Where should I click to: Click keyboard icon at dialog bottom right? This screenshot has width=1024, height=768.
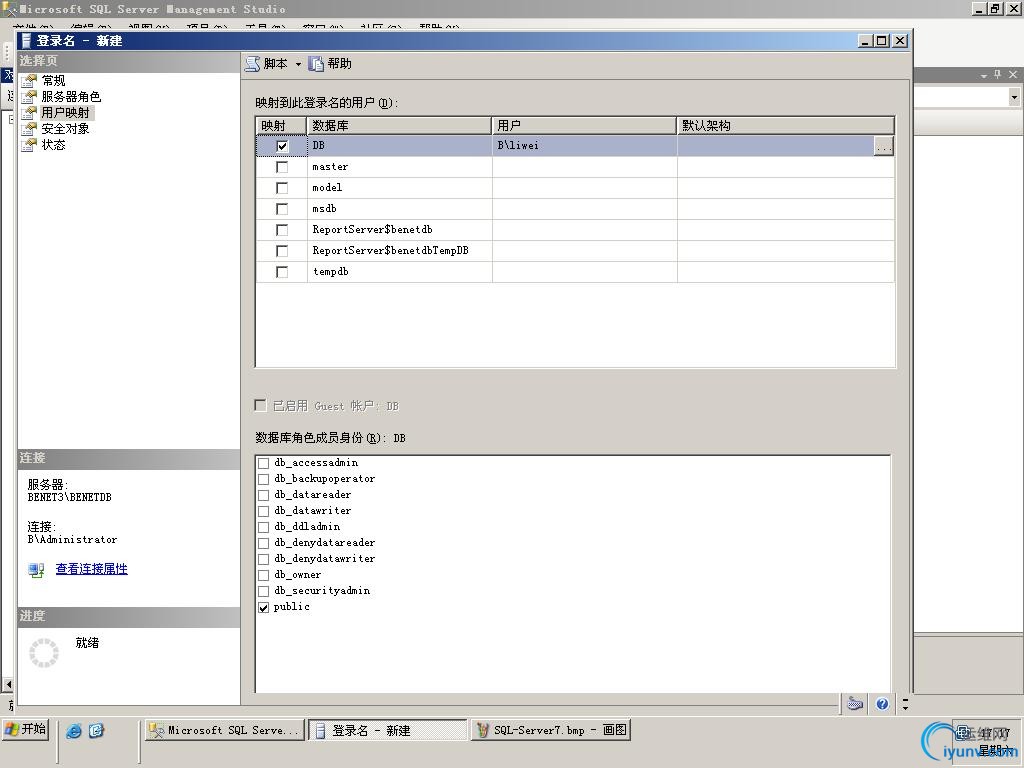[x=855, y=703]
